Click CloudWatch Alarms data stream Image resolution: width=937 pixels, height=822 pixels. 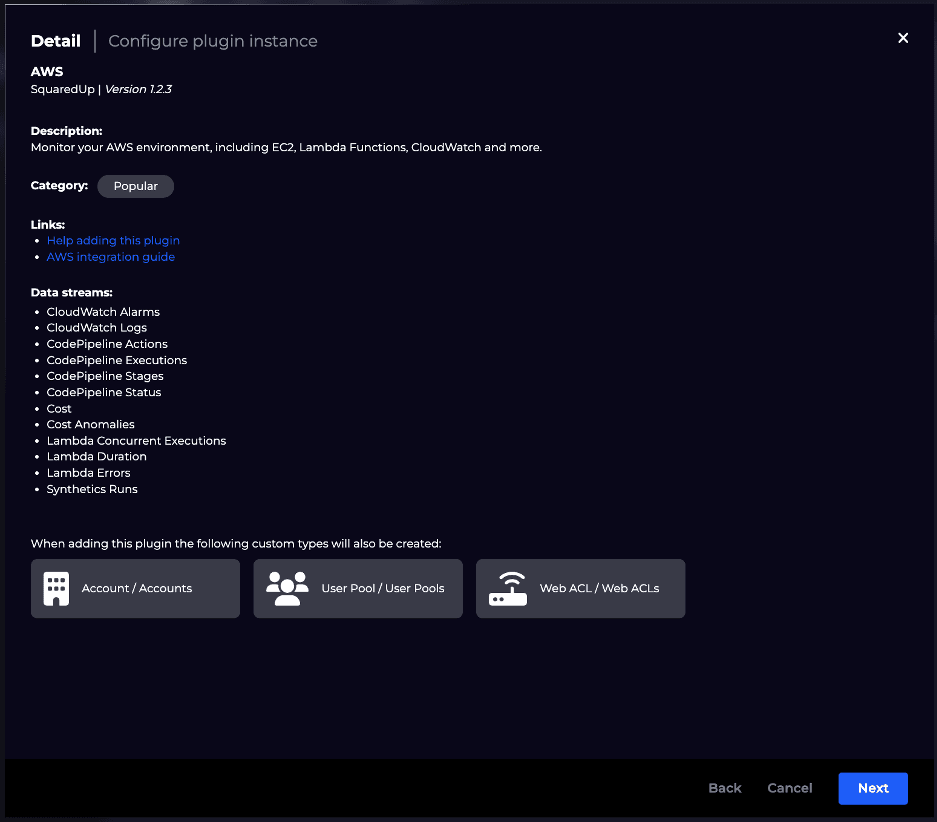pyautogui.click(x=103, y=312)
